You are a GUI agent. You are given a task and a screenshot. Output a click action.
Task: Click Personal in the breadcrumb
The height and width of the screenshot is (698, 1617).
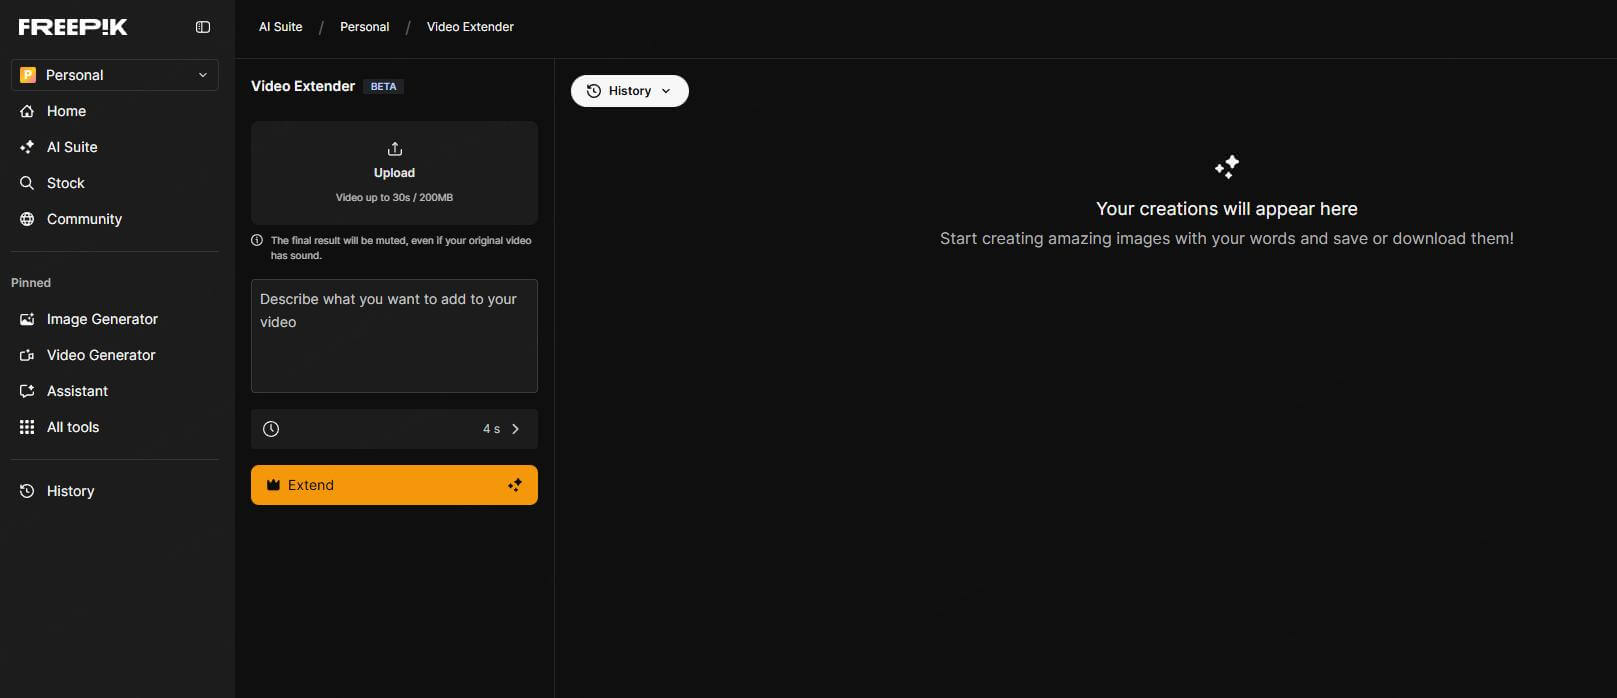coord(364,27)
